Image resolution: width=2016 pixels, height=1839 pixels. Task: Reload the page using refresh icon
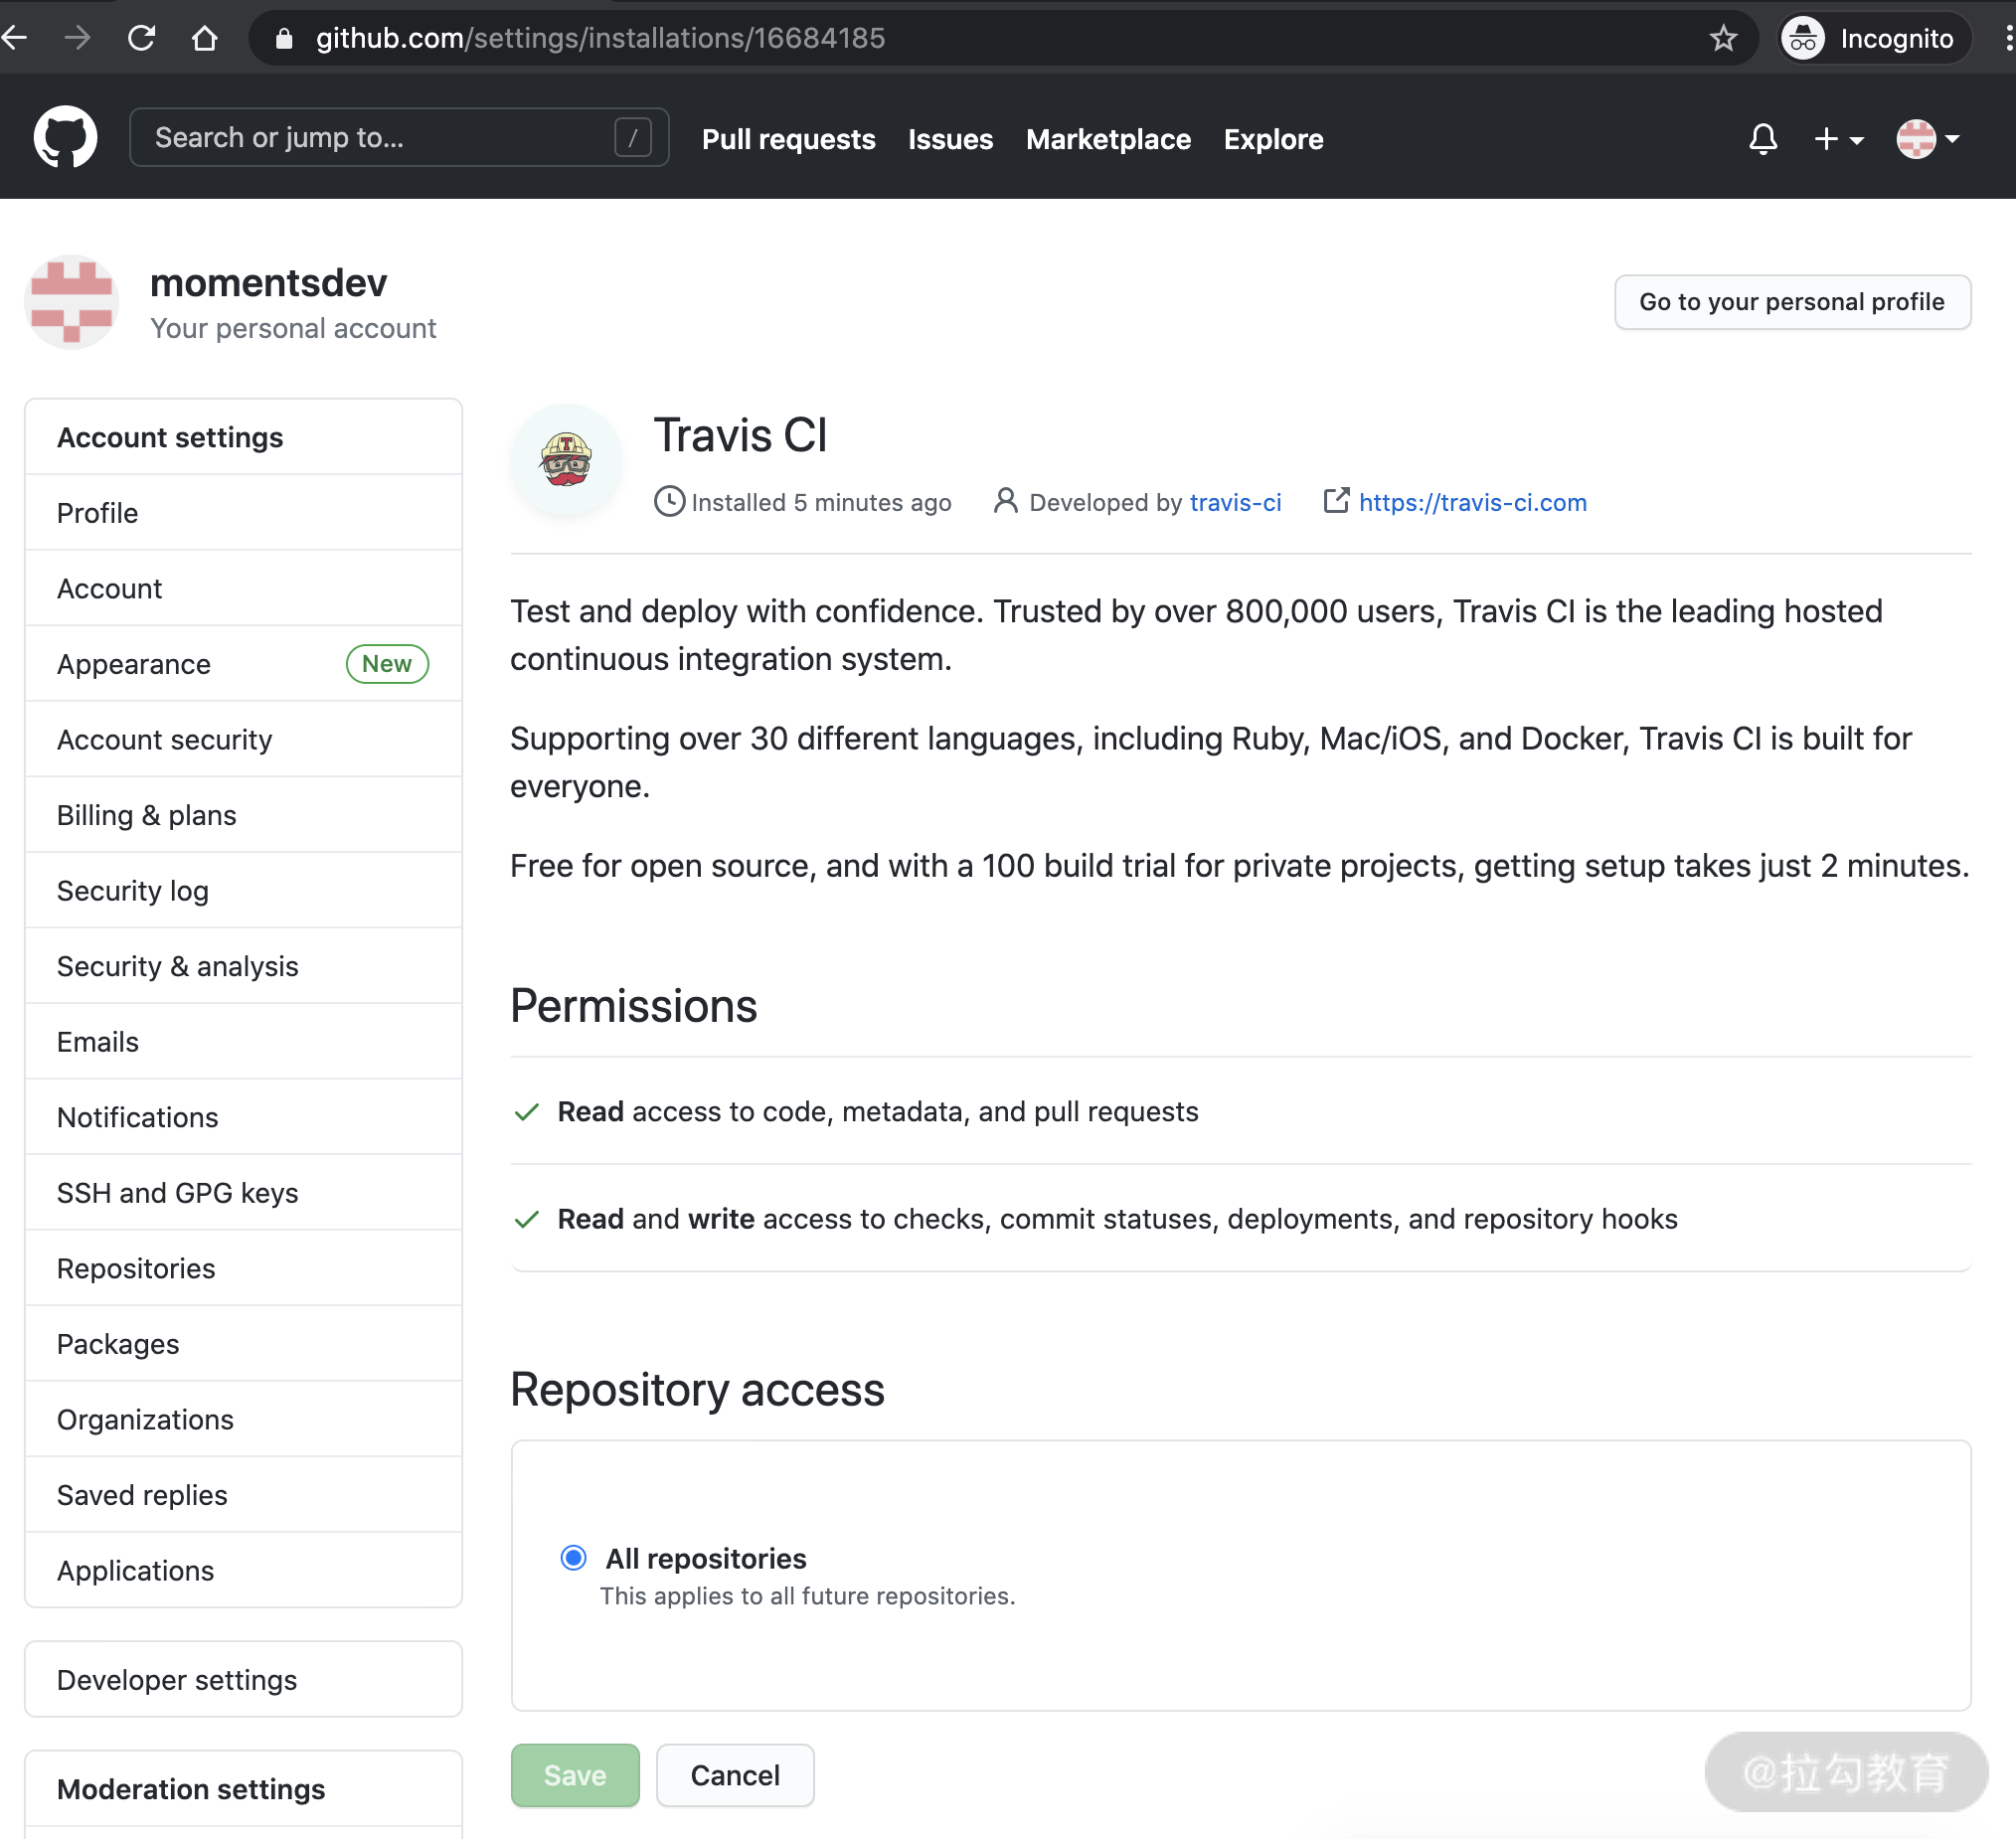pyautogui.click(x=141, y=39)
